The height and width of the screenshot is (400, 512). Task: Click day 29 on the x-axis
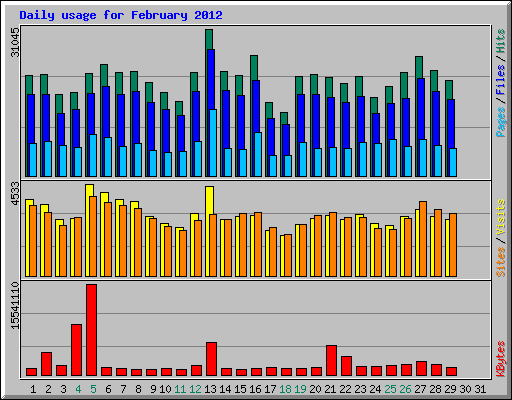pos(450,389)
